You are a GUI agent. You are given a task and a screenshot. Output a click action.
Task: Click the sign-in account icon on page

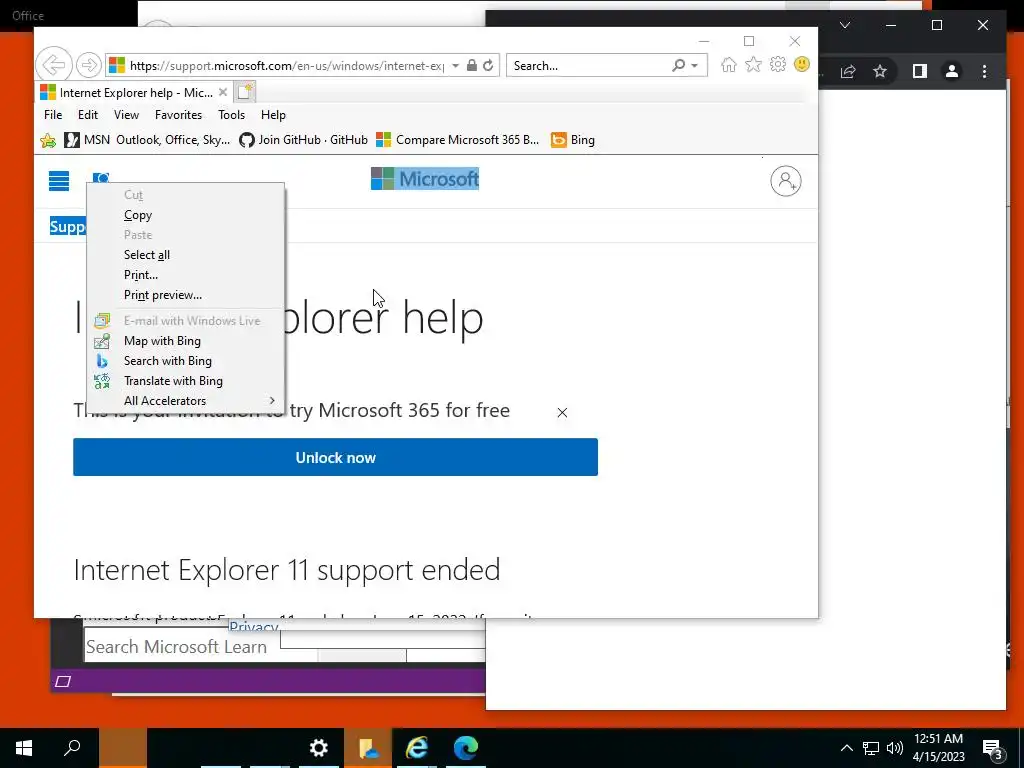pyautogui.click(x=786, y=181)
